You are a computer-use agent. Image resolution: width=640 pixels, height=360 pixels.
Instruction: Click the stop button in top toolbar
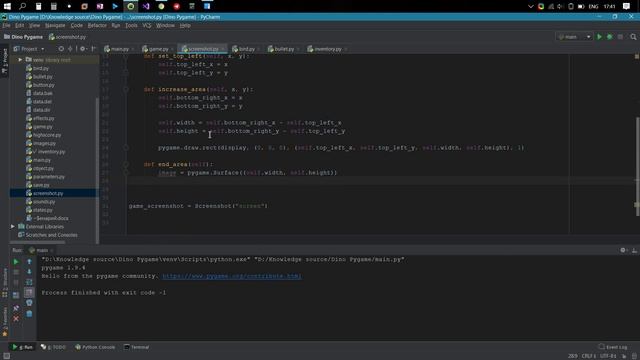620,37
